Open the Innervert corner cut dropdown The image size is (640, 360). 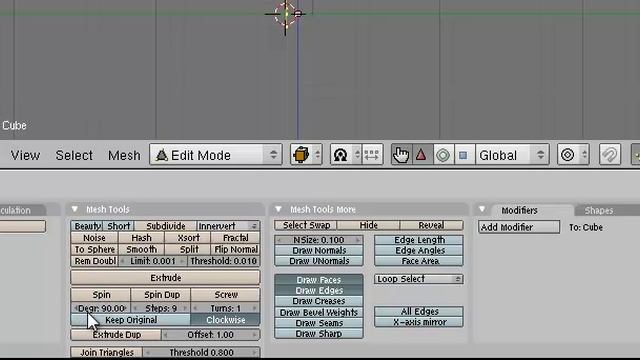(228, 226)
